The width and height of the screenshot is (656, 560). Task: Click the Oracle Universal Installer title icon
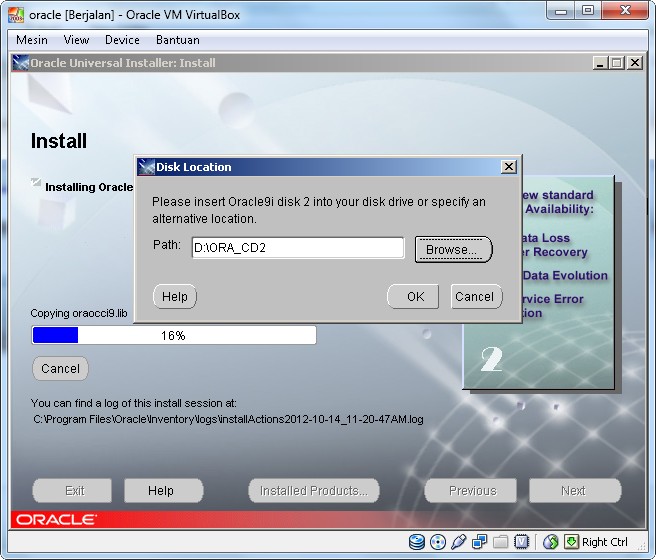20,63
